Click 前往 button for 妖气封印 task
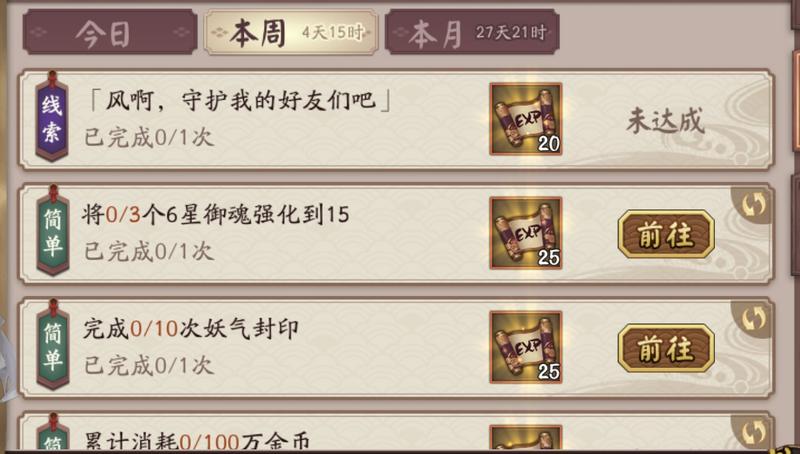 [x=666, y=348]
